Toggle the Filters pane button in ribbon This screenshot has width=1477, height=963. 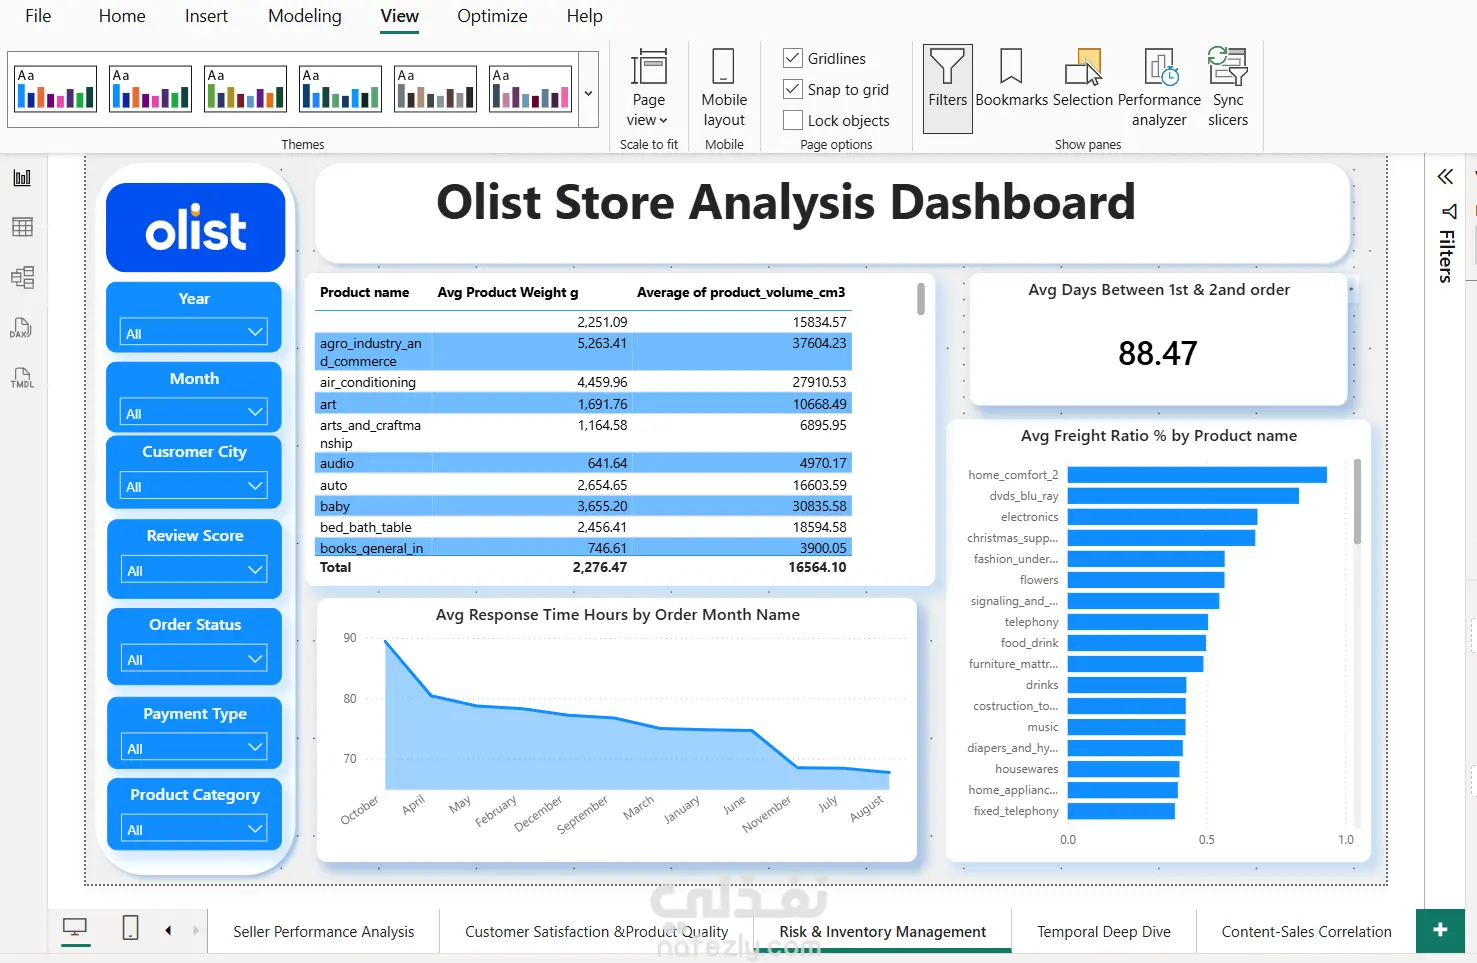click(x=947, y=88)
